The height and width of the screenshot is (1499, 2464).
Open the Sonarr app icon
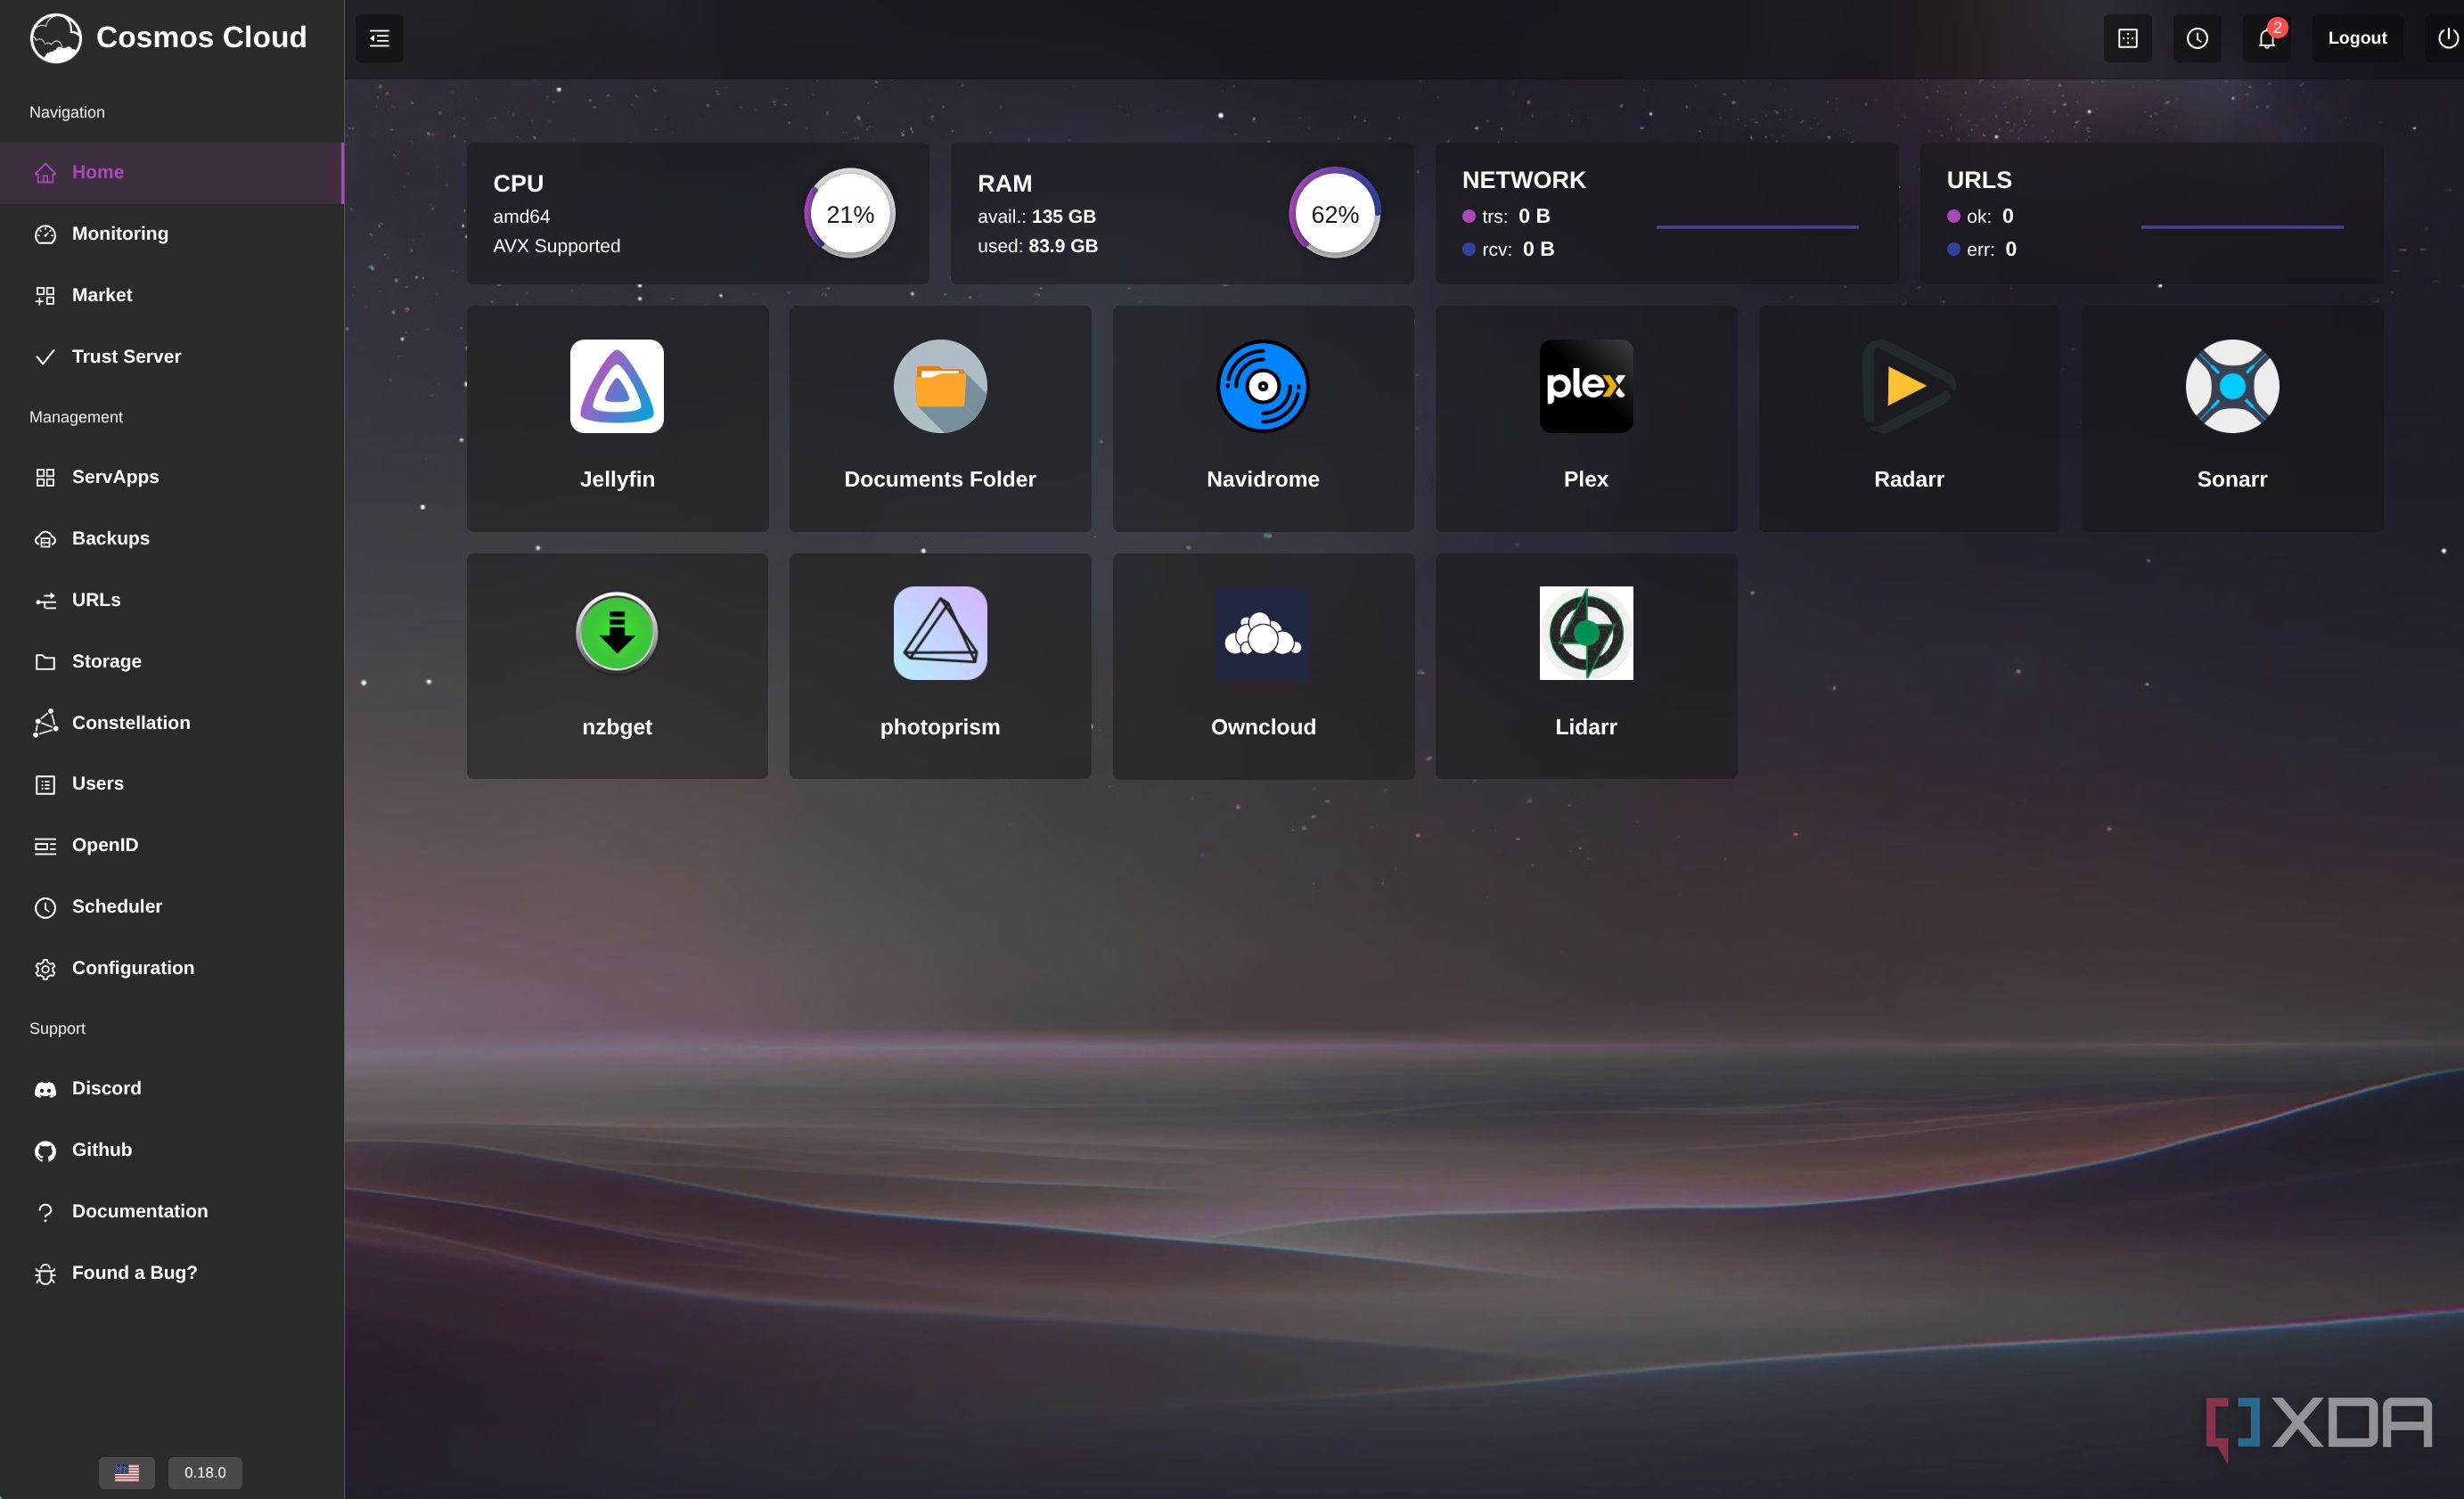click(x=2232, y=386)
